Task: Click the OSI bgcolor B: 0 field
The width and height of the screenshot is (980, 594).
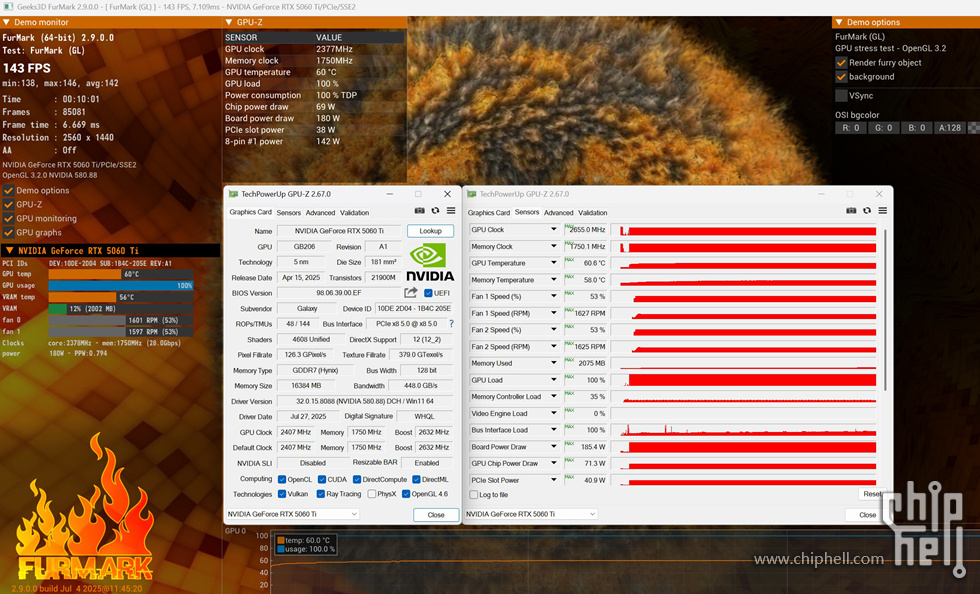Action: click(916, 128)
